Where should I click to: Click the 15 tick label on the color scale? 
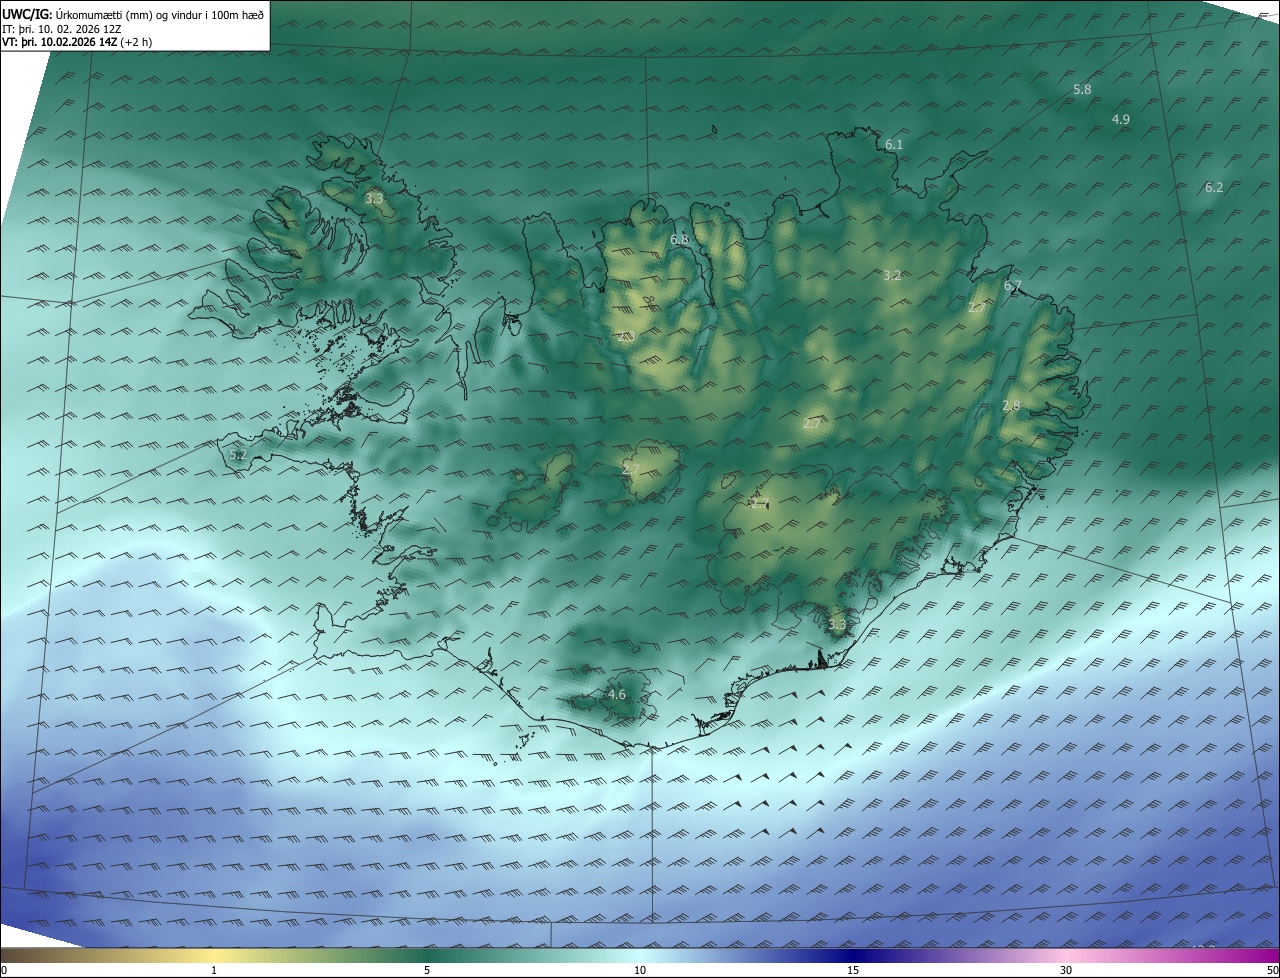click(853, 970)
